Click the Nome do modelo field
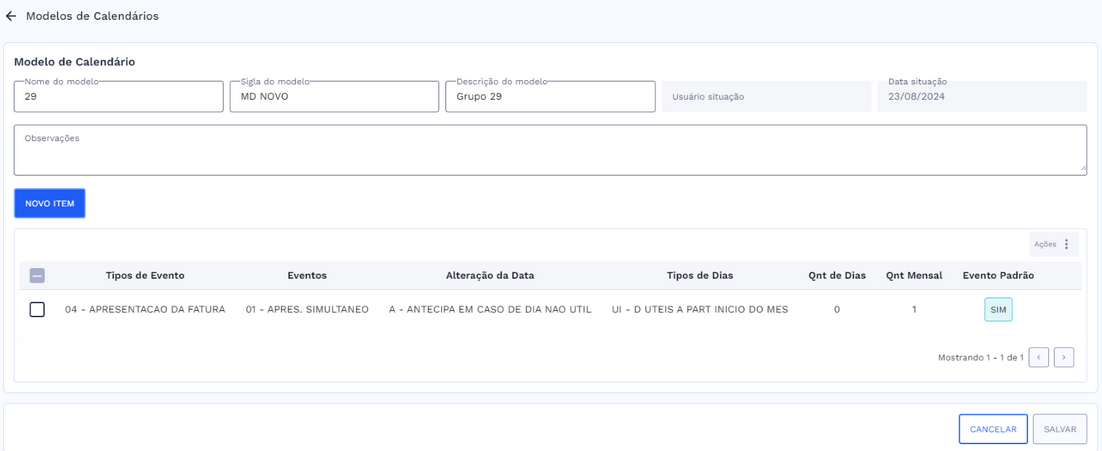 (x=118, y=97)
